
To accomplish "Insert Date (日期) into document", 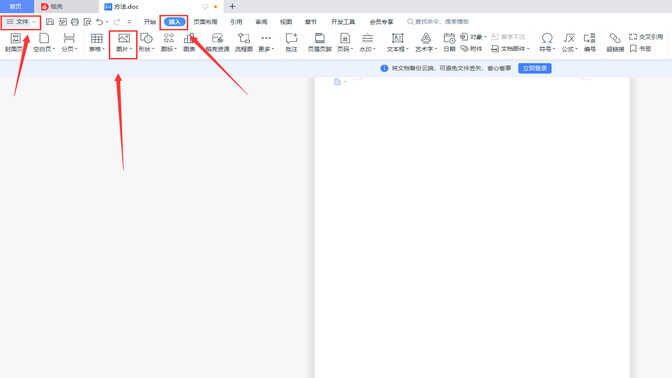I will (x=449, y=42).
